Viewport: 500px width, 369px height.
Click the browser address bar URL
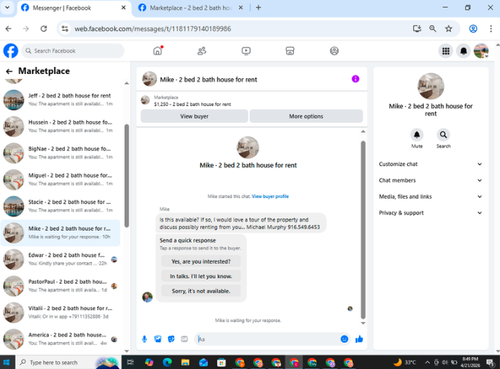click(x=152, y=29)
